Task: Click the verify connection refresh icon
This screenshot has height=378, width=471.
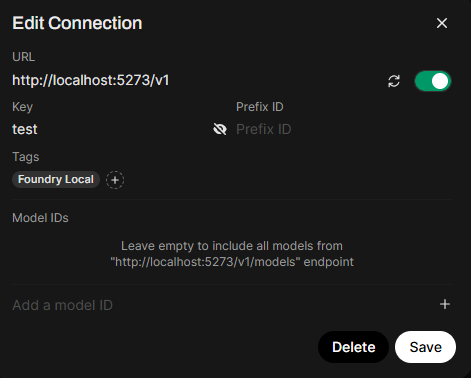Action: coord(394,81)
